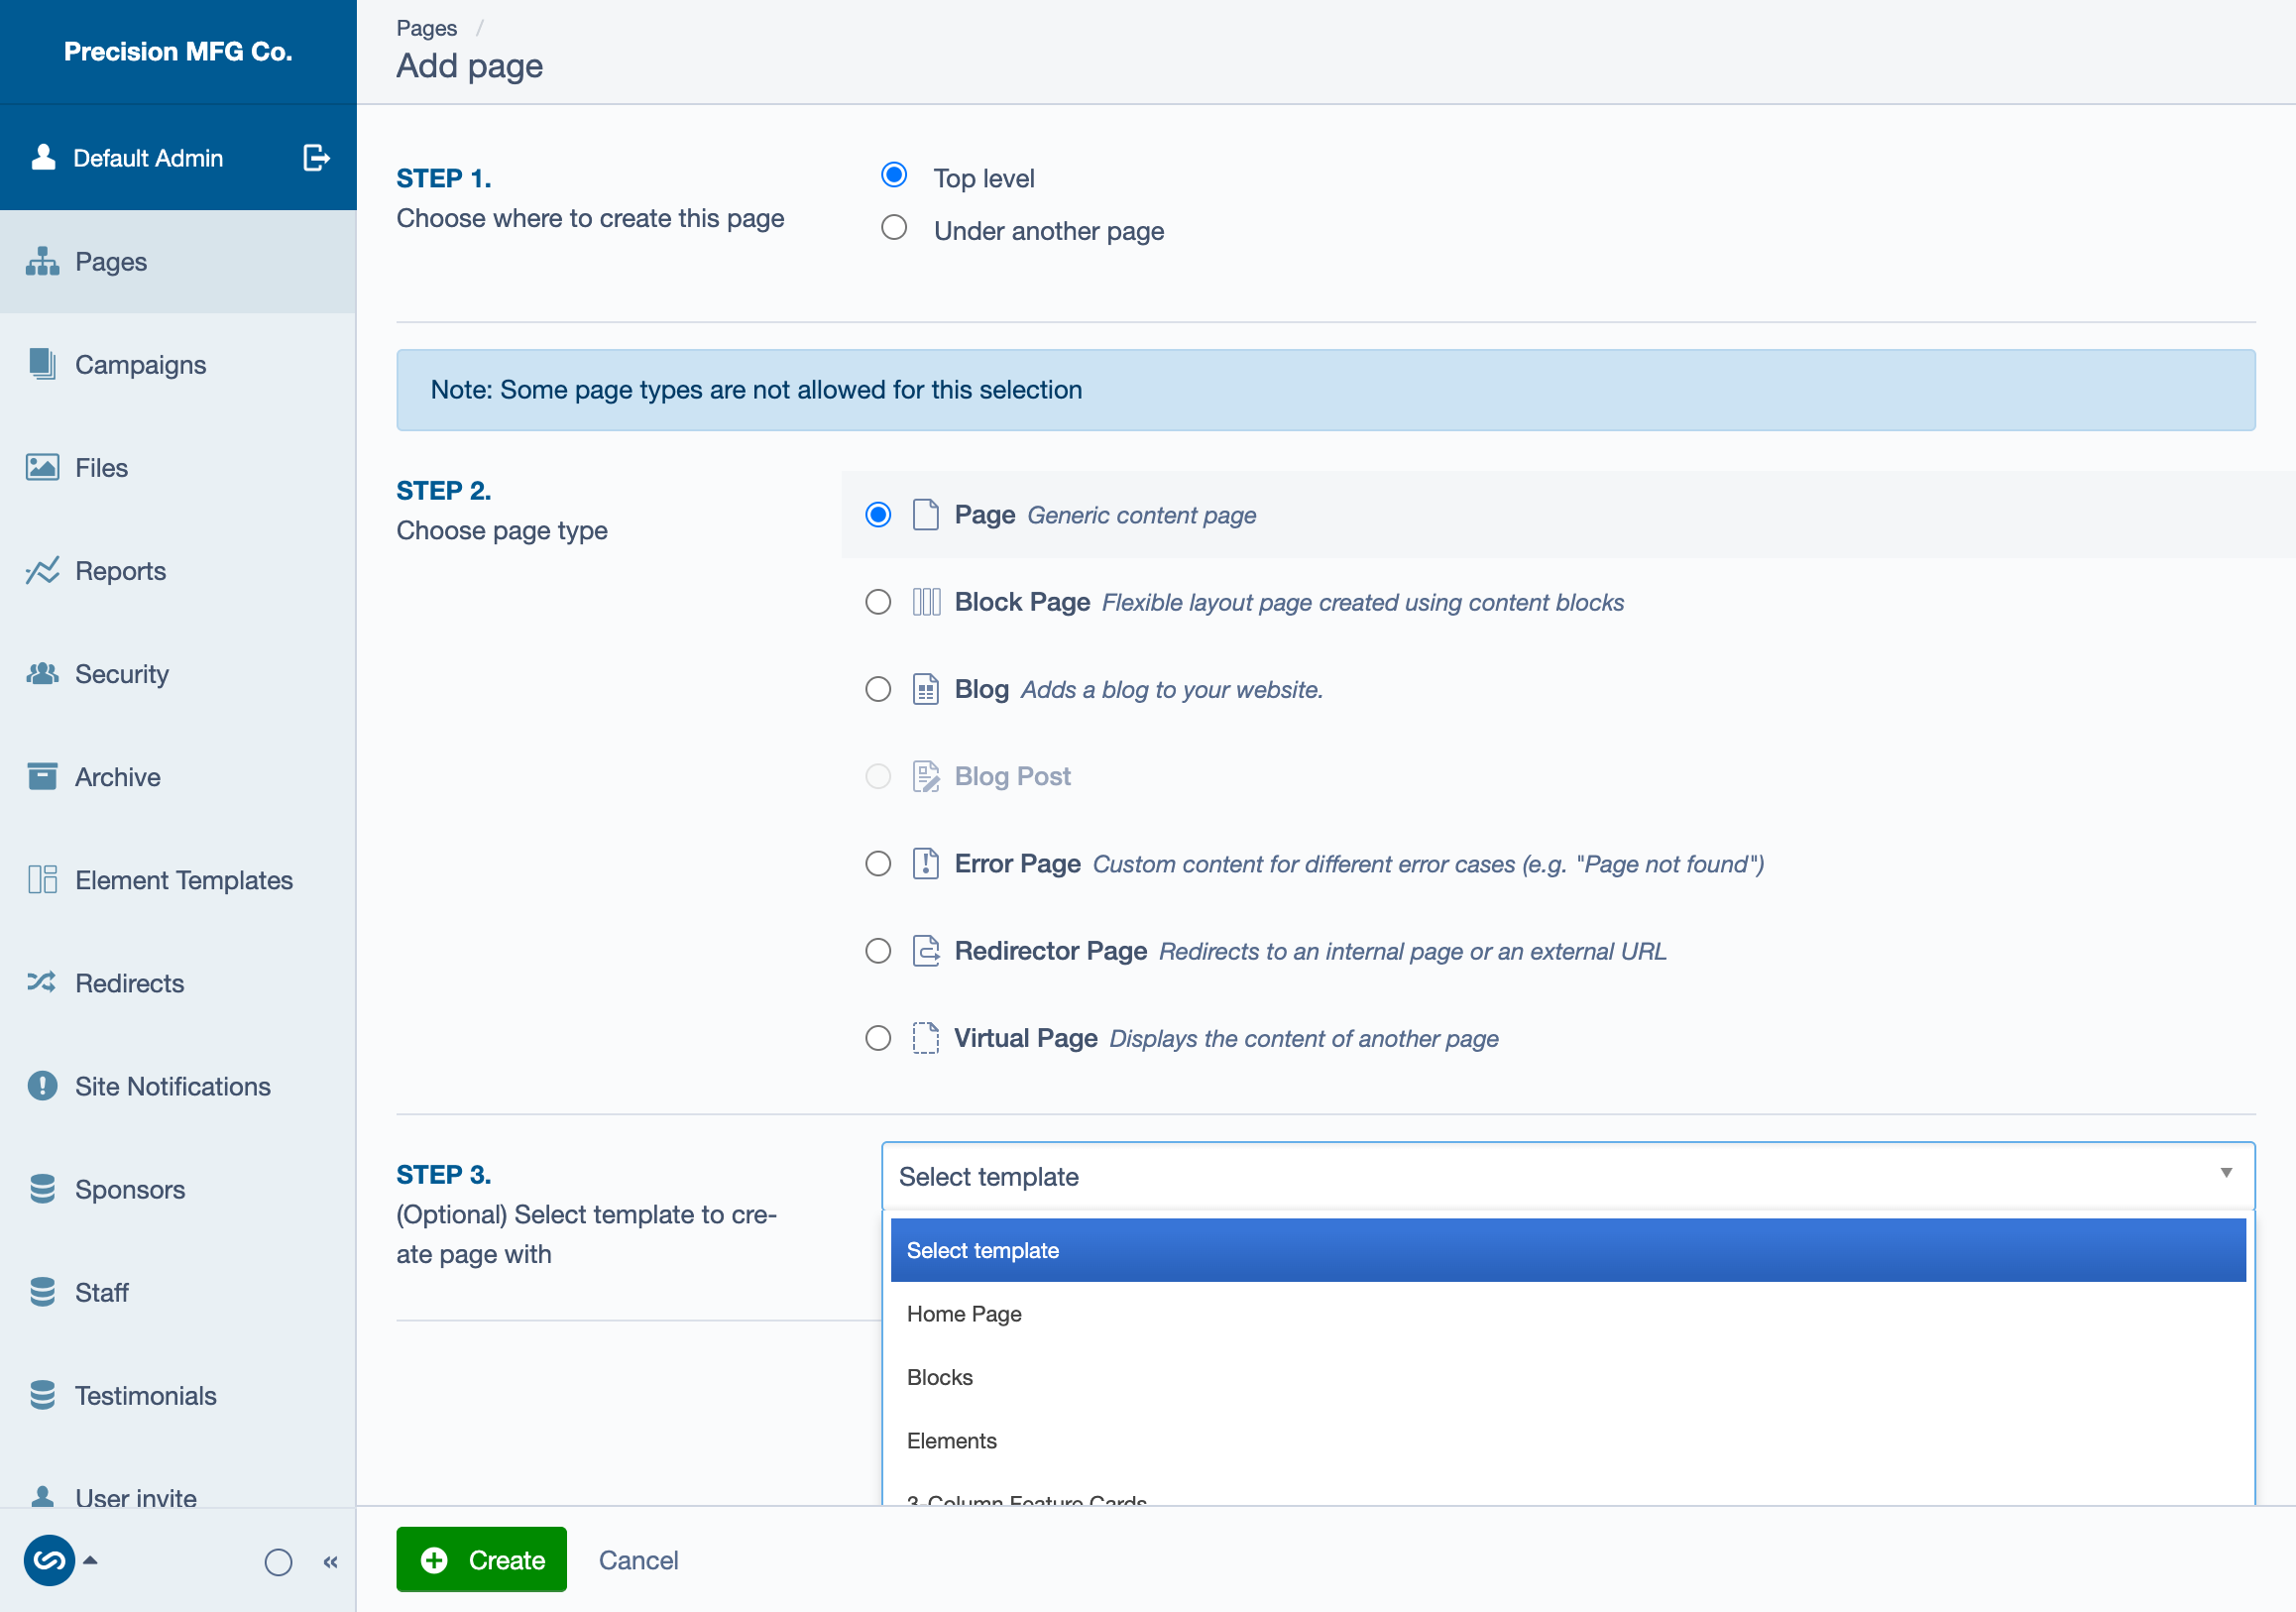Choose Blocks from template list
Screen dimensions: 2296x1612
pos(1567,1377)
